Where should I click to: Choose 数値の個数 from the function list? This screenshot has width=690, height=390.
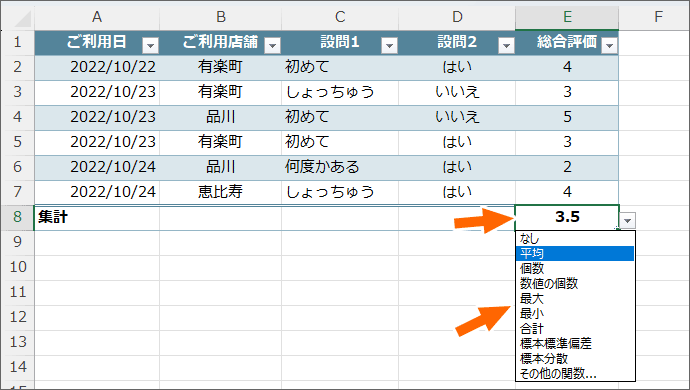(x=575, y=283)
